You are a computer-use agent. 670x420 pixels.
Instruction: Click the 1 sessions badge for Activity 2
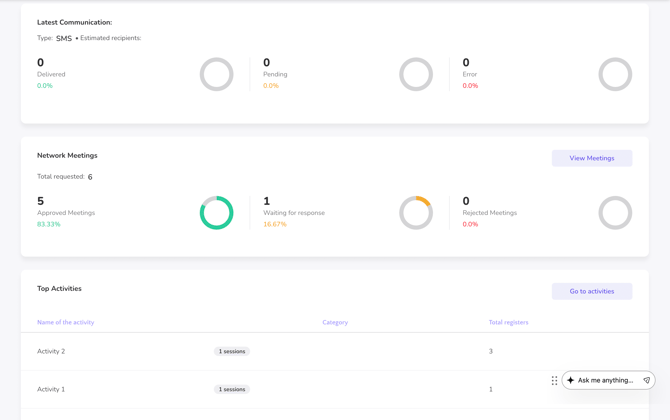pos(232,352)
